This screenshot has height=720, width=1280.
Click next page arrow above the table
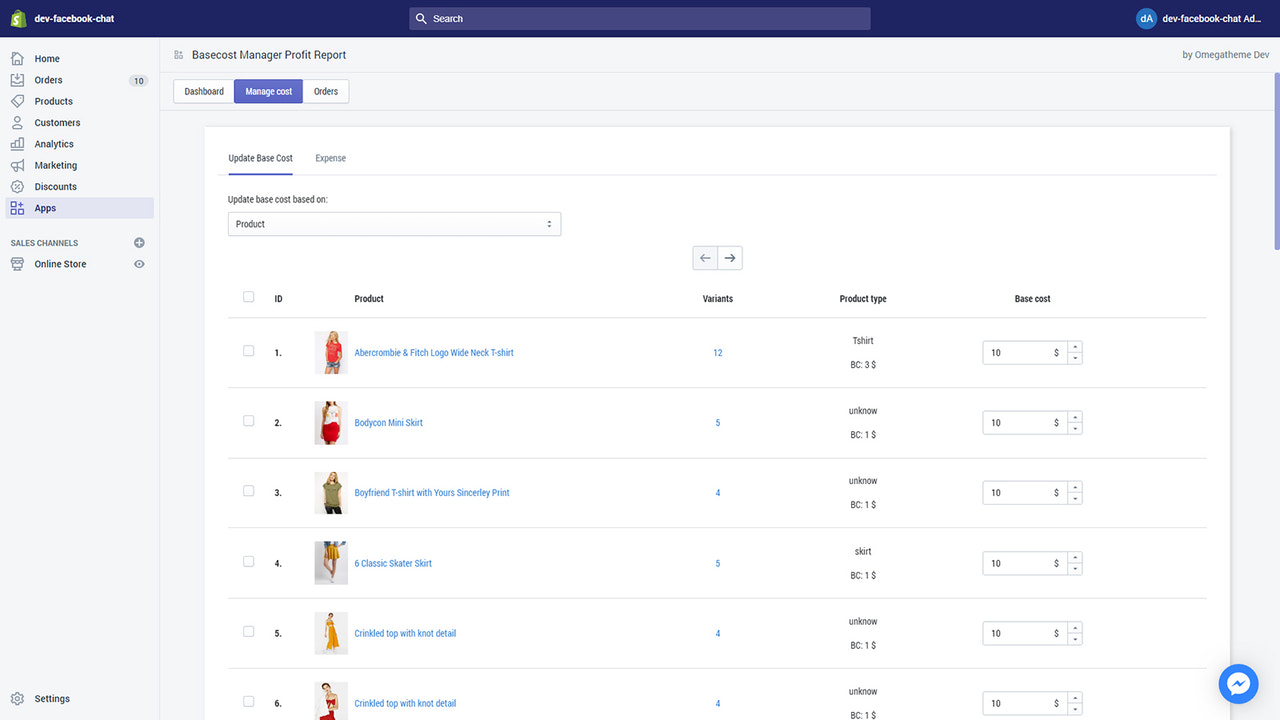click(x=730, y=257)
